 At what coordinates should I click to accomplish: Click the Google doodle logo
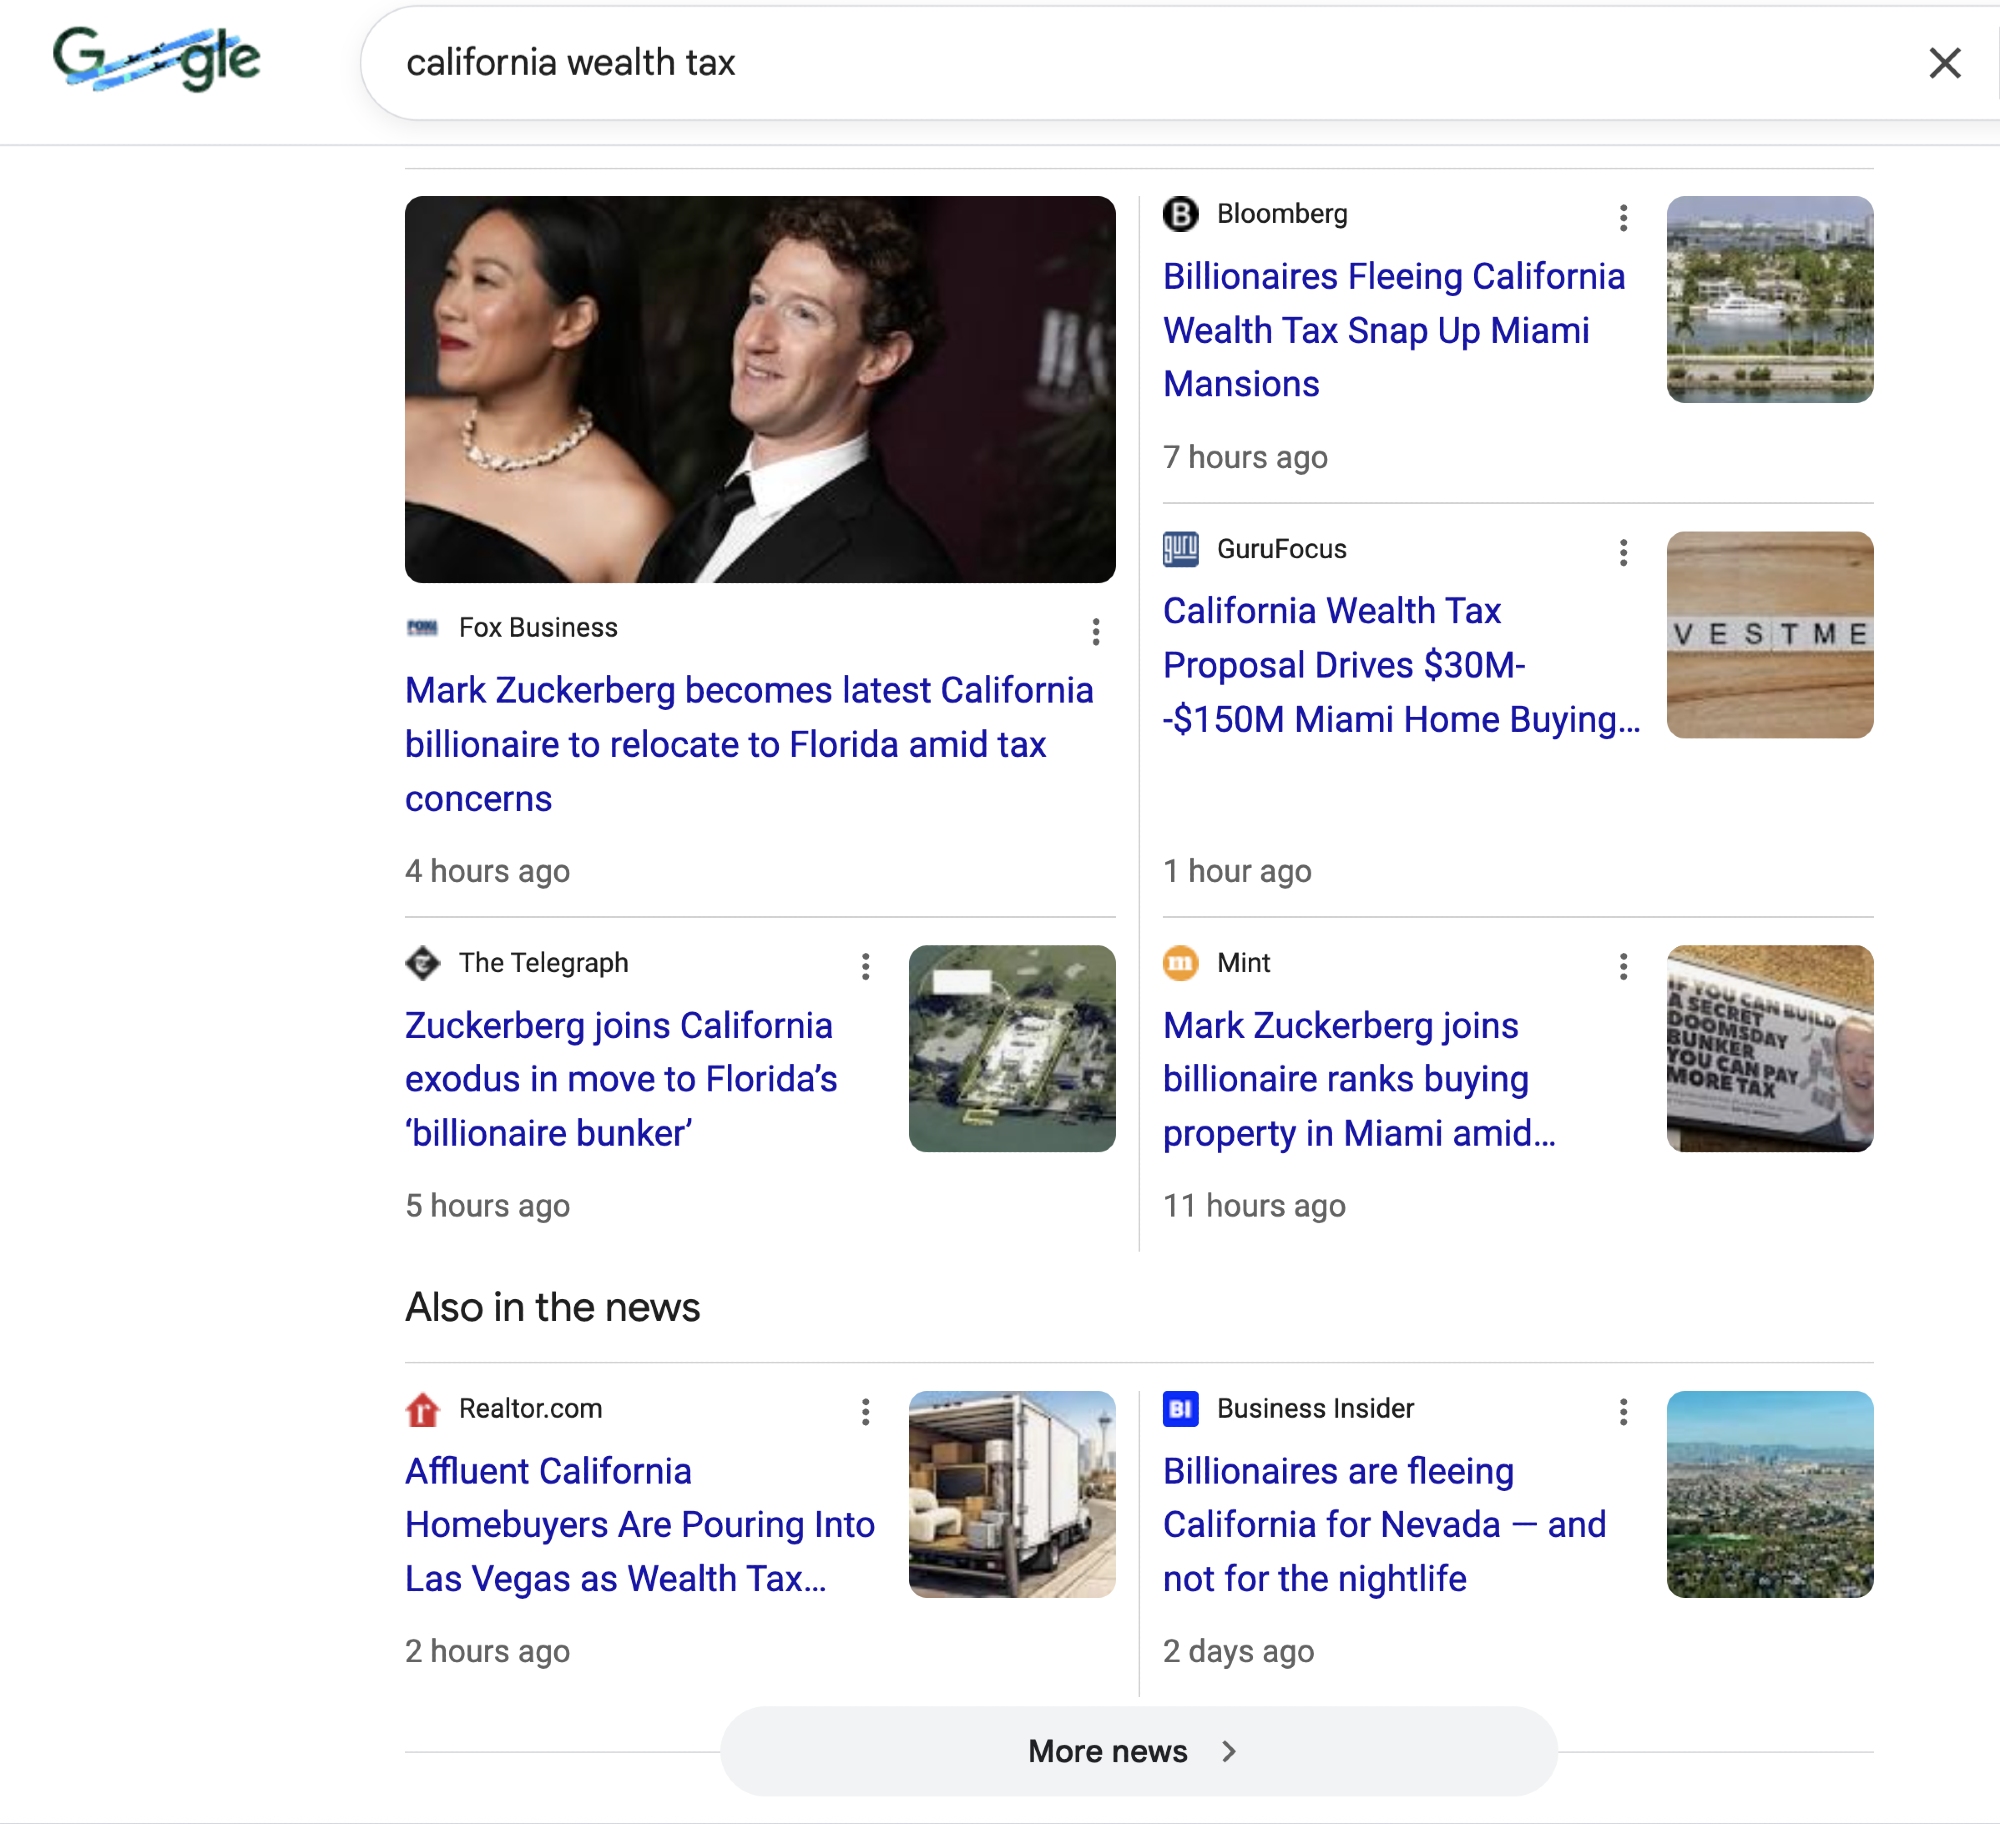pyautogui.click(x=157, y=59)
